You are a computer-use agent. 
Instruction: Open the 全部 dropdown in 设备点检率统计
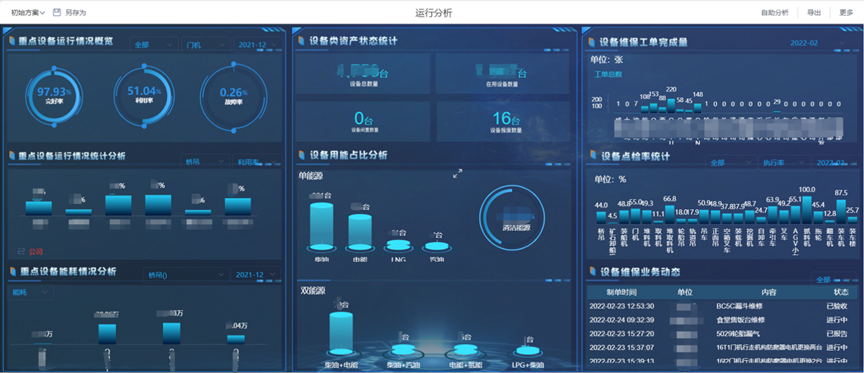click(x=730, y=163)
